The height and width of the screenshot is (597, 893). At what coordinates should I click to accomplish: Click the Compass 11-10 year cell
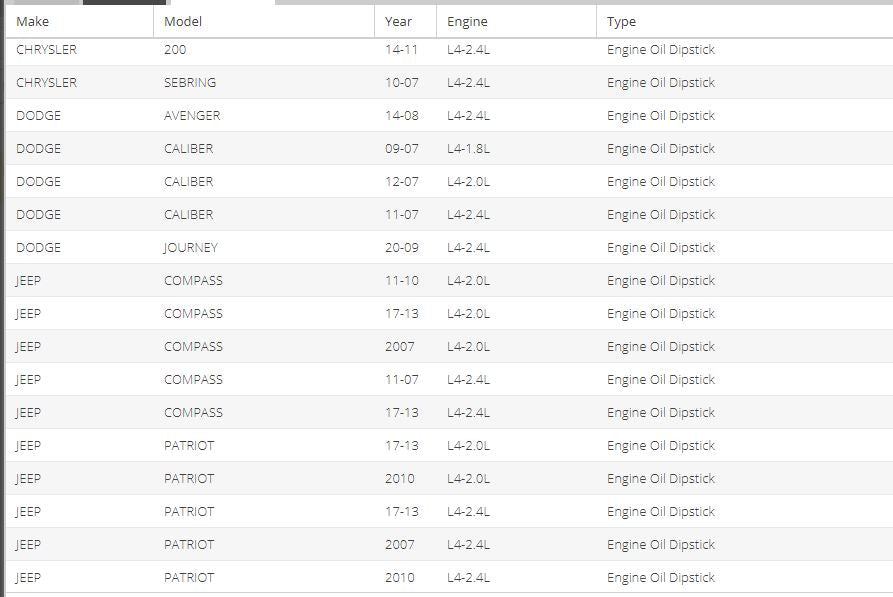[x=402, y=281]
